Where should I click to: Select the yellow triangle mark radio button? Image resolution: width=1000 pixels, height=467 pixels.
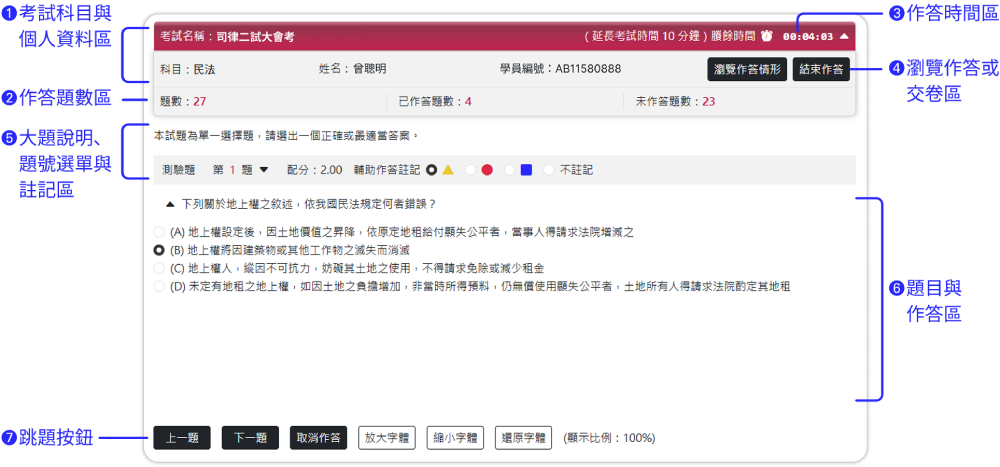(x=433, y=170)
